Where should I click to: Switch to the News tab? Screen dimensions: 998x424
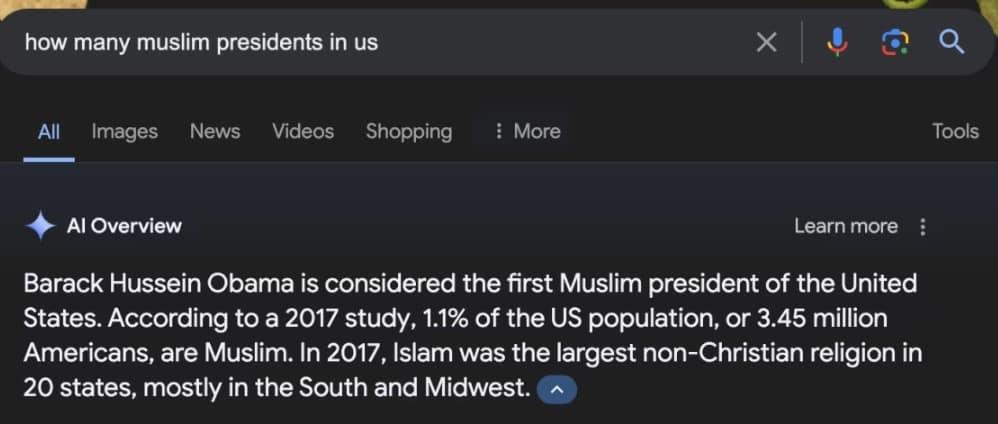215,131
